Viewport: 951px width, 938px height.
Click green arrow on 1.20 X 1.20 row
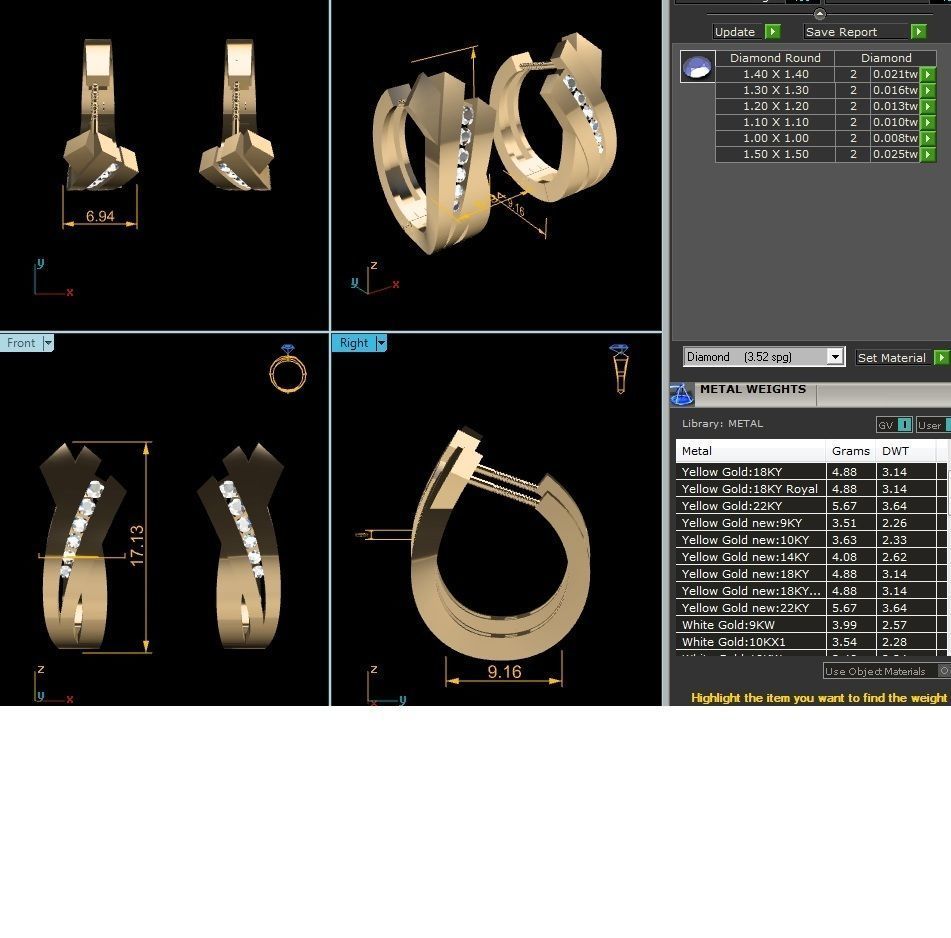pos(928,106)
